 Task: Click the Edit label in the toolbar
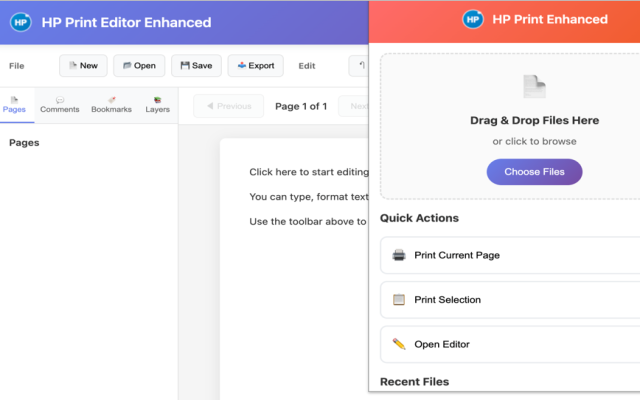click(307, 66)
